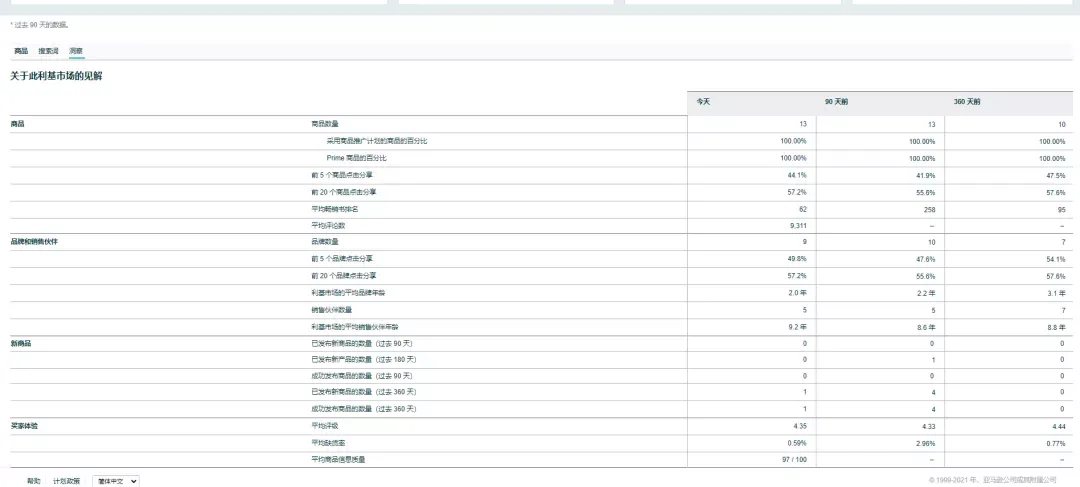Click the 采用商品推广计划的商品的百分比 row label
The width and height of the screenshot is (1080, 487).
(377, 141)
